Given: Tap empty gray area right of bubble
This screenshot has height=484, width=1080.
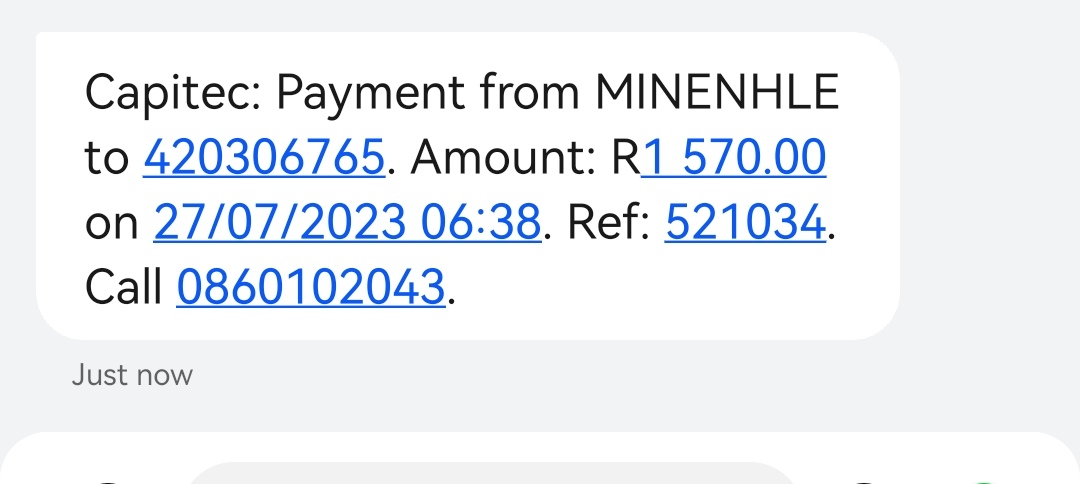Looking at the screenshot, I should [990, 186].
